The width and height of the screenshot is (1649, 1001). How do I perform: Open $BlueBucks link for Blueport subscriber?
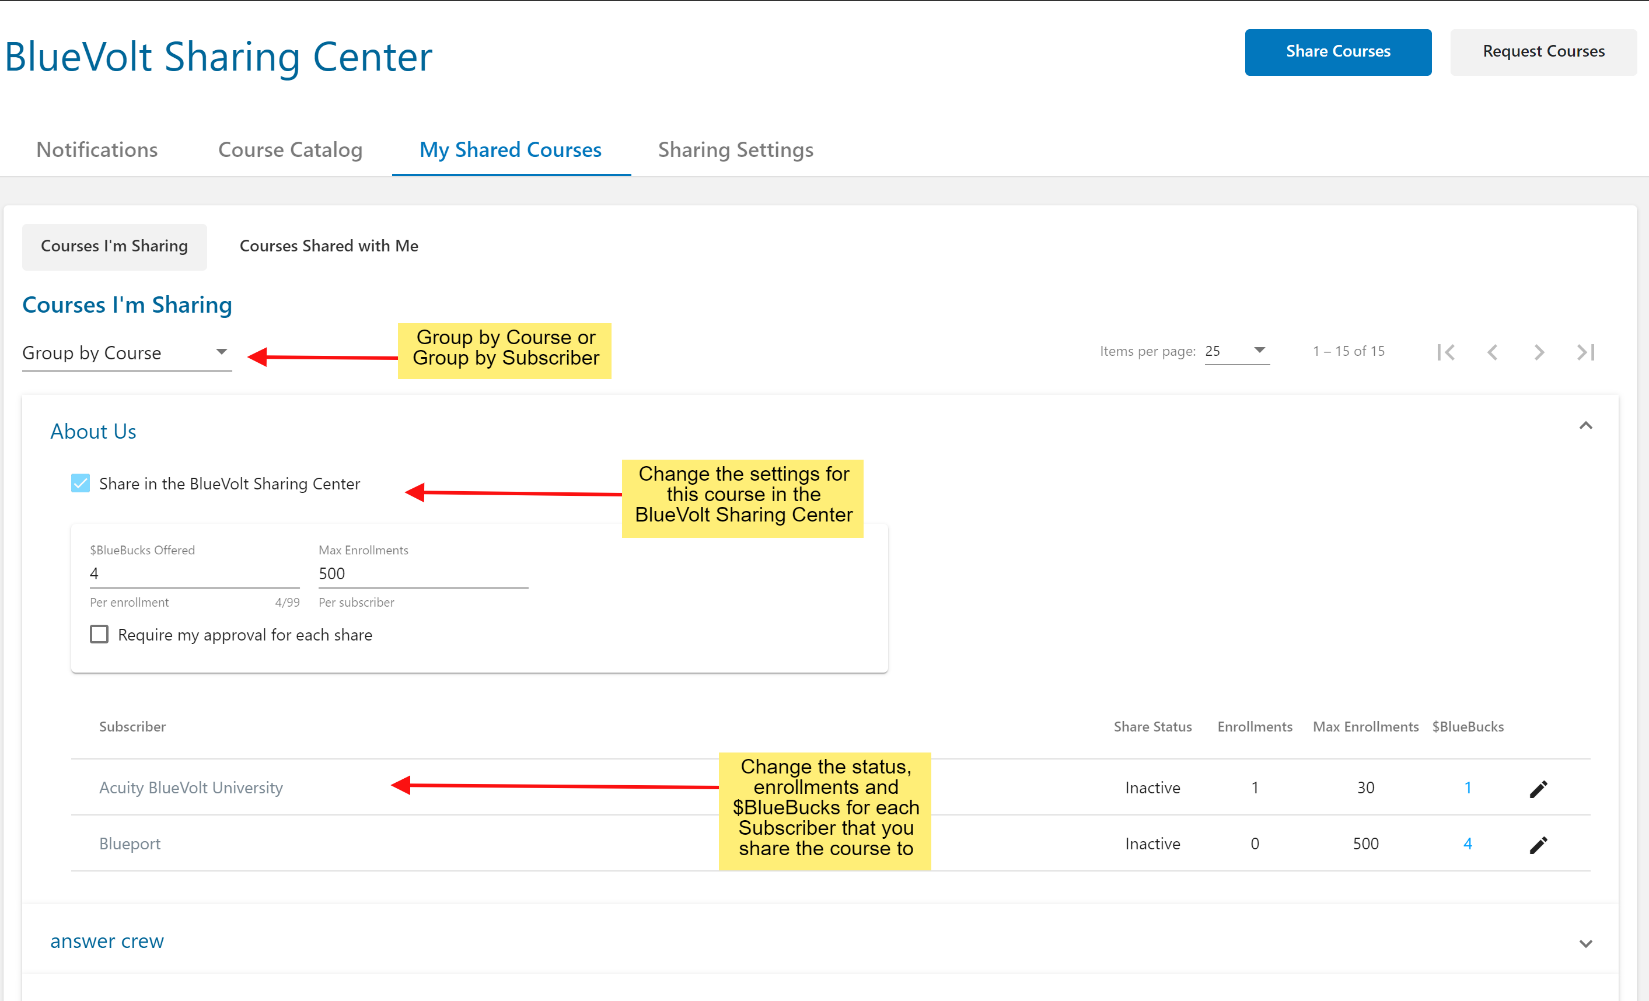(x=1467, y=844)
